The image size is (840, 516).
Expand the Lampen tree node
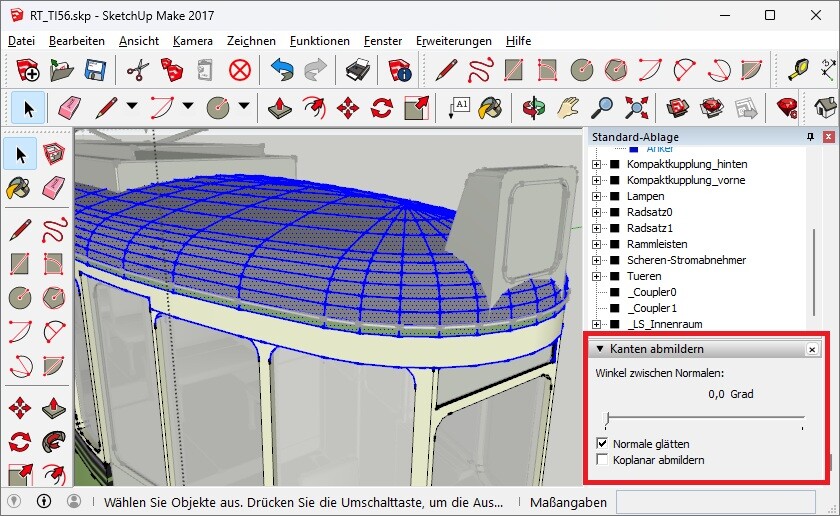tap(597, 196)
